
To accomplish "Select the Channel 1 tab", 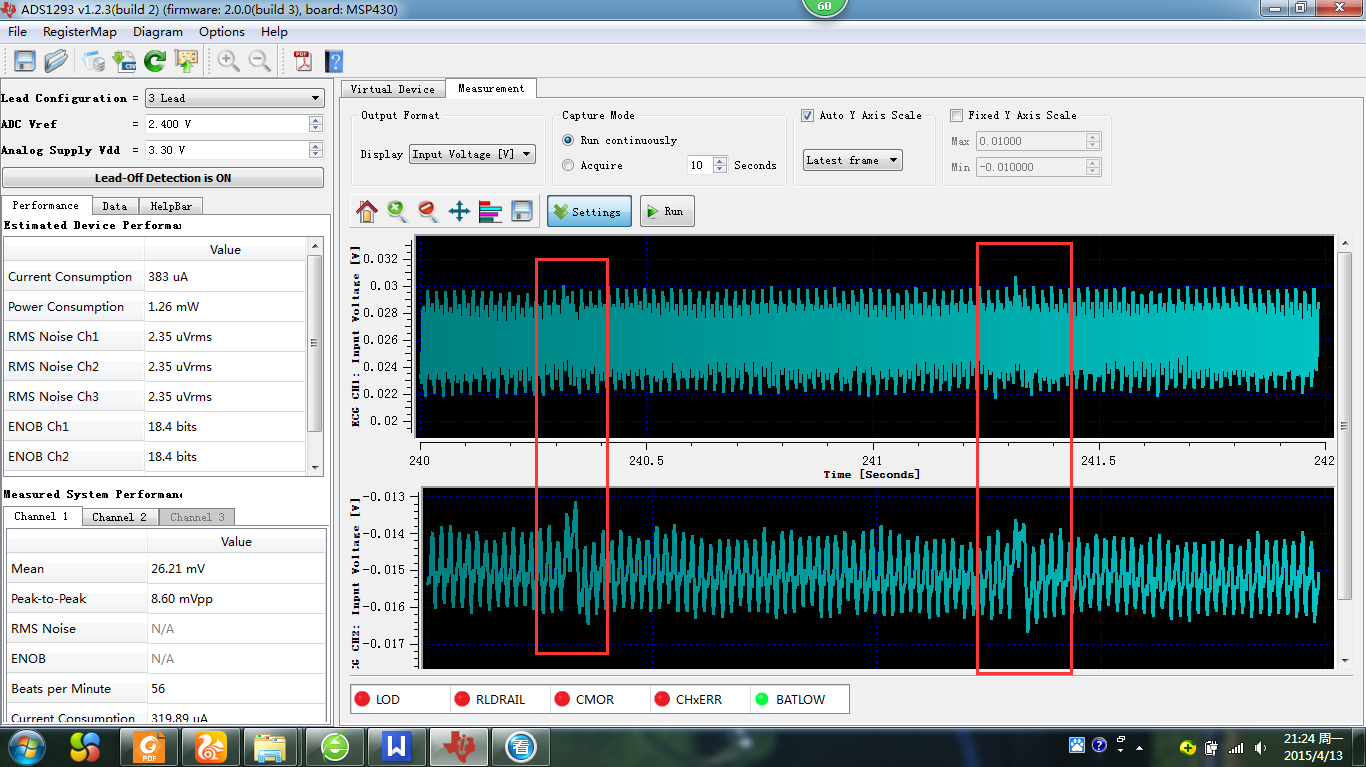I will click(x=41, y=516).
